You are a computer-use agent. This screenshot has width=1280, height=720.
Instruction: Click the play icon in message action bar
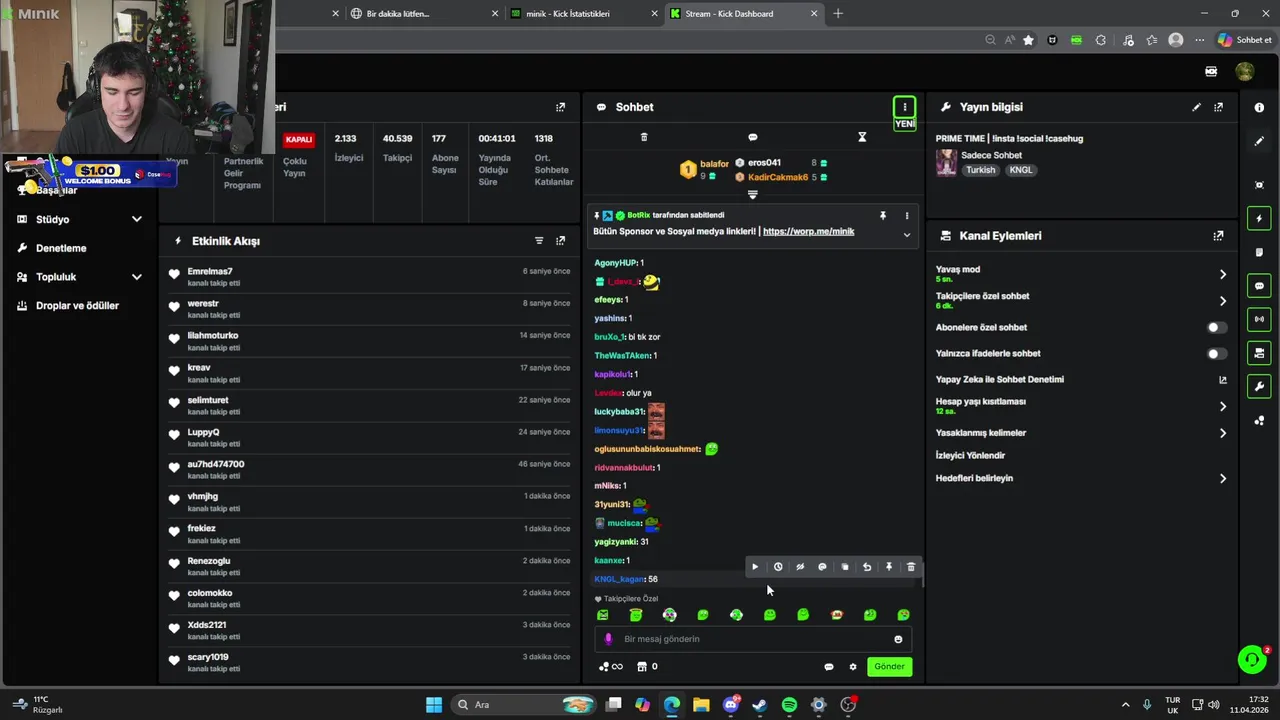pyautogui.click(x=755, y=567)
